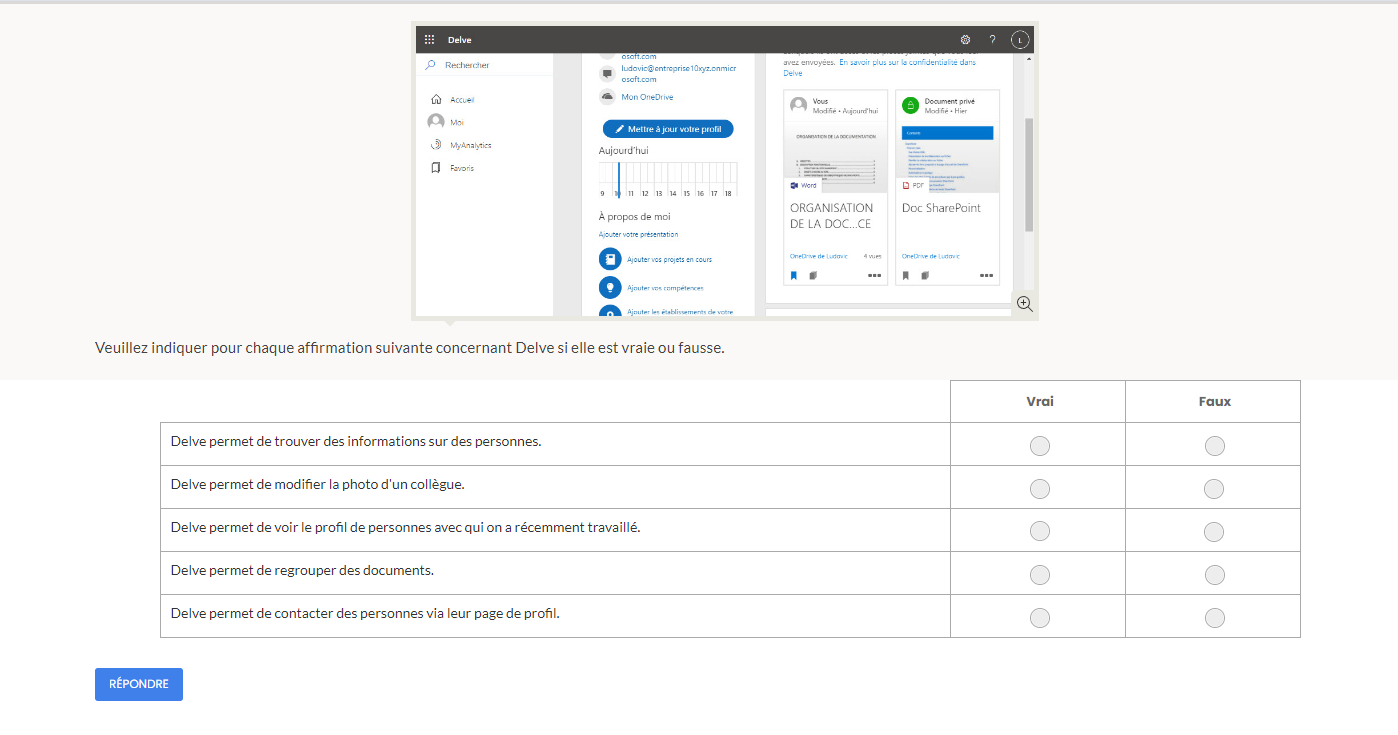Screen dimensions: 1398x735
Task: Open the app launcher grid in Delve header
Action: [x=429, y=40]
